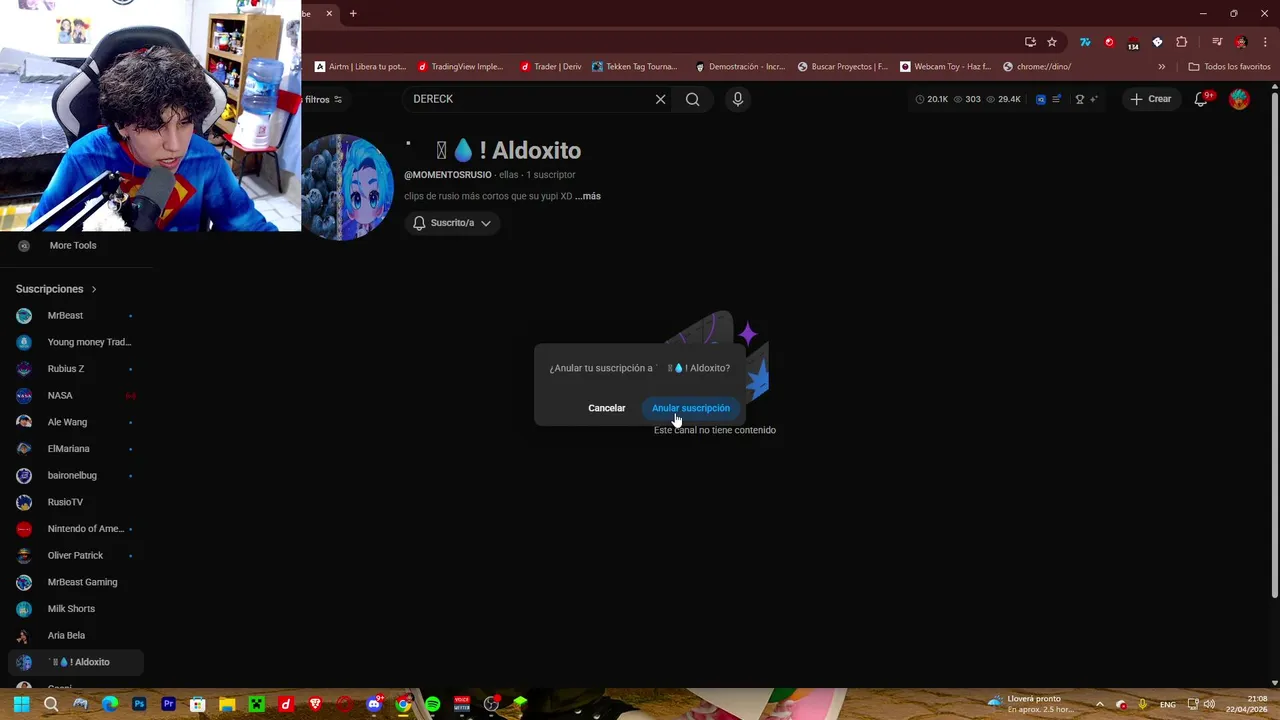Open the filtros options
The height and width of the screenshot is (720, 1280).
tap(323, 99)
